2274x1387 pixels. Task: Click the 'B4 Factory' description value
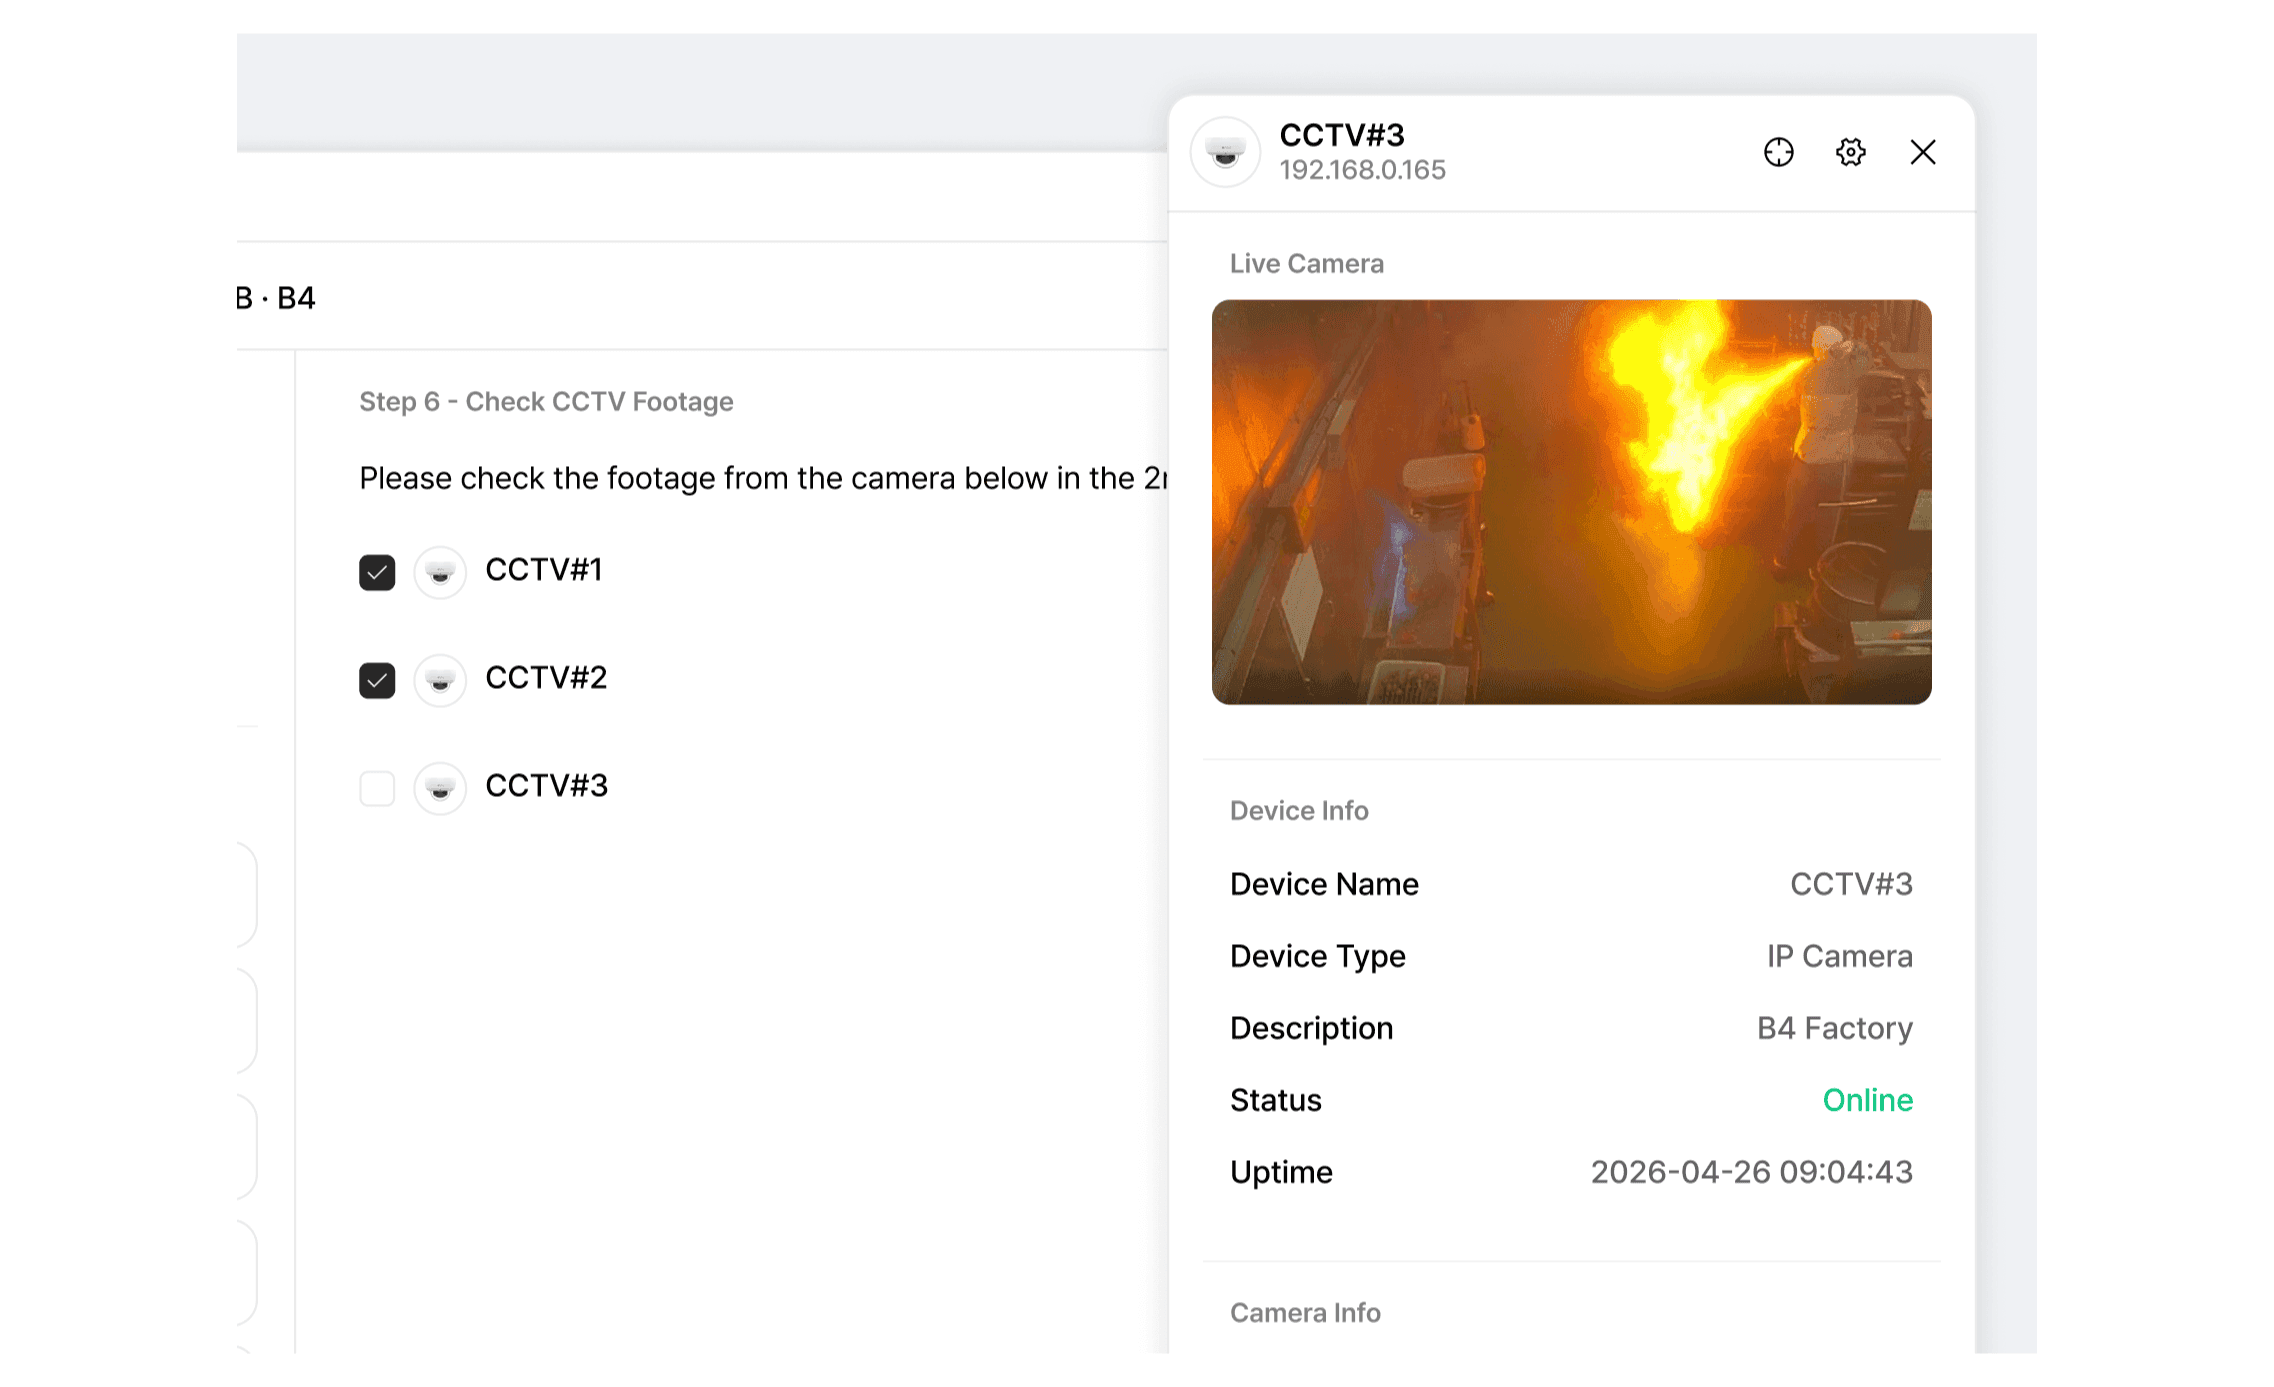(1834, 1028)
